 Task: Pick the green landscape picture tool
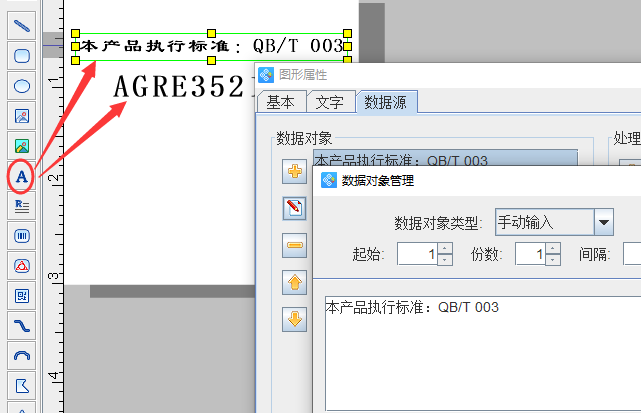click(x=21, y=145)
